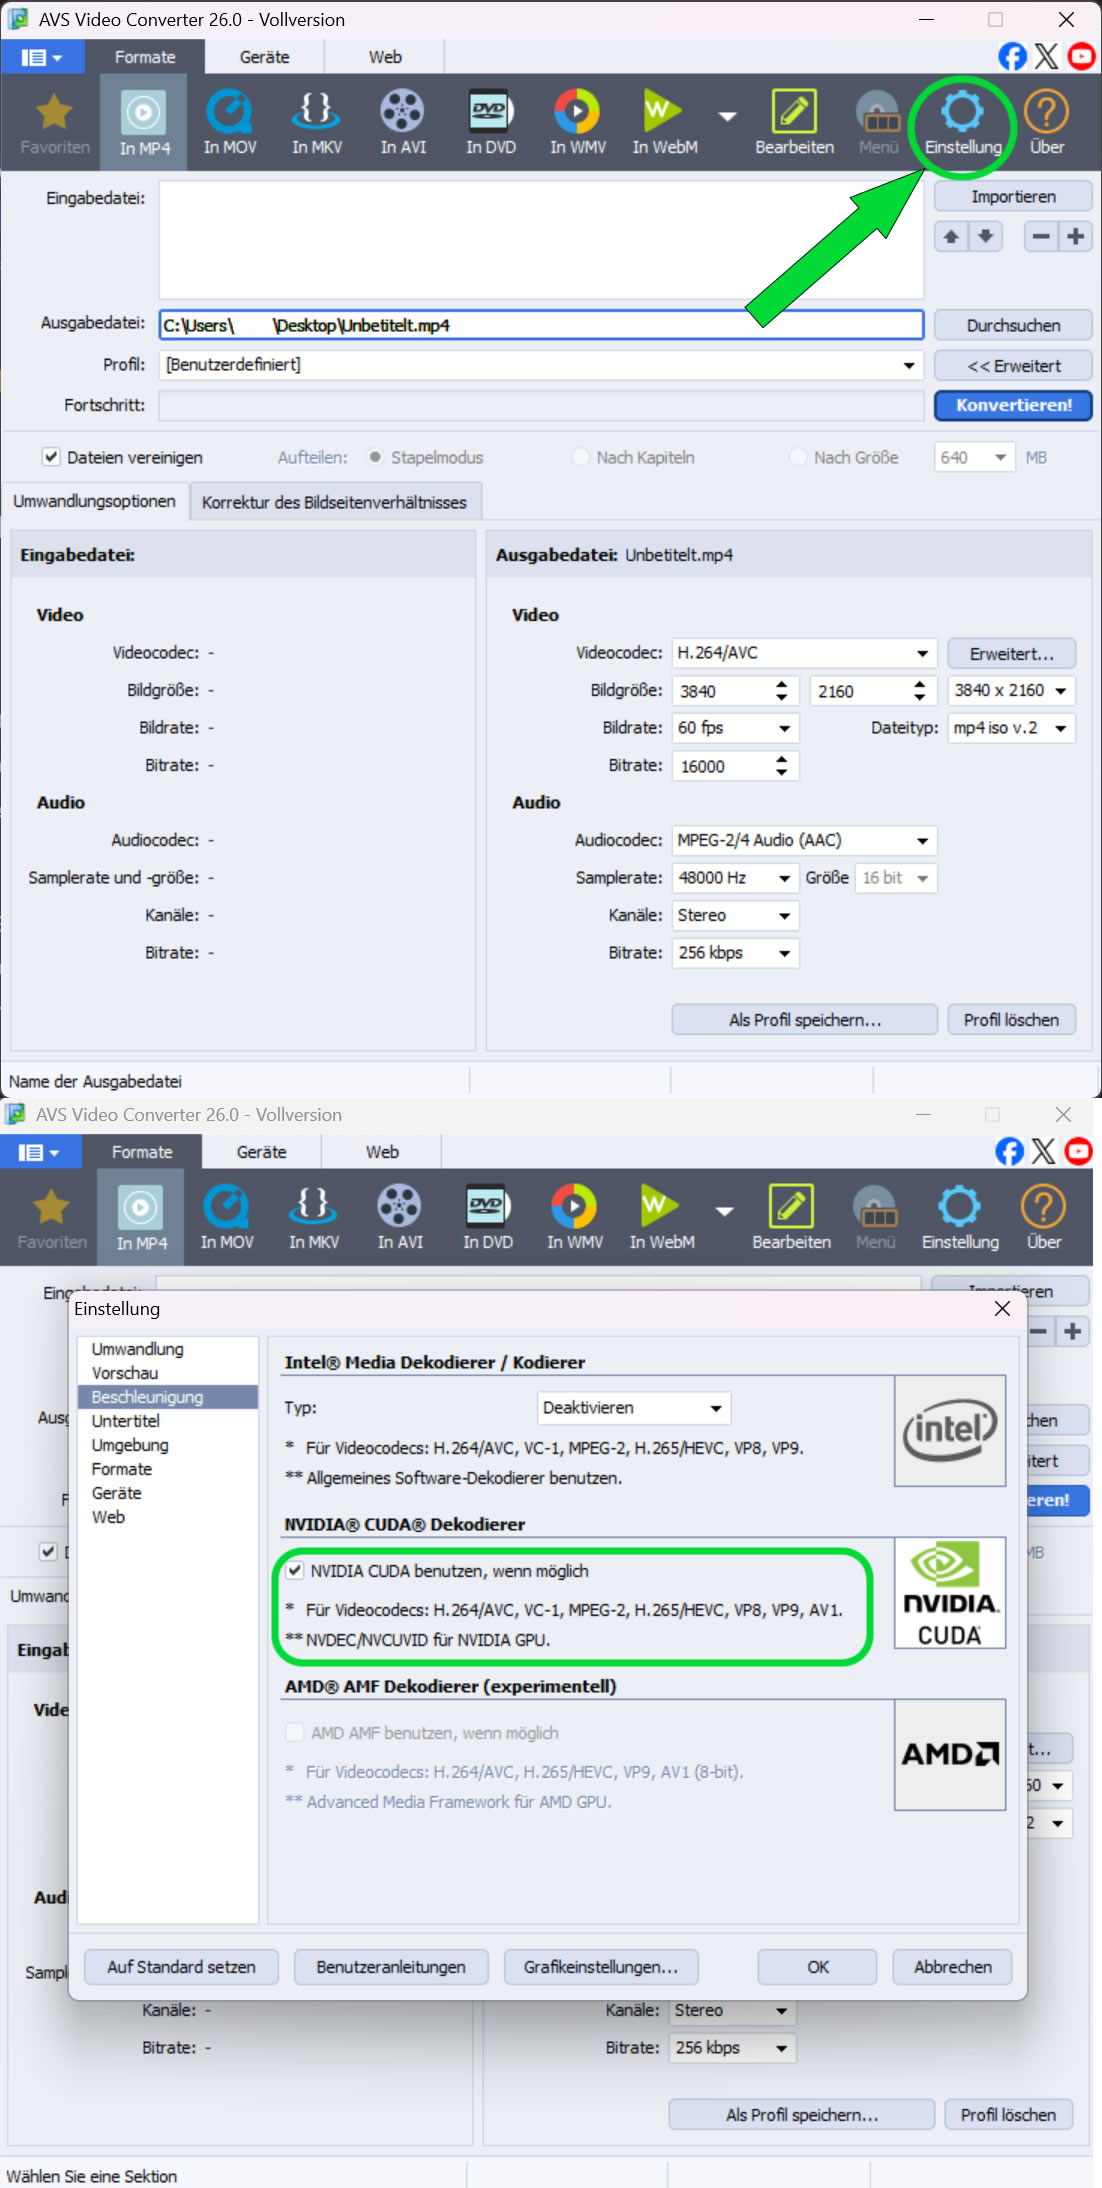The image size is (1102, 2188).
Task: Click In WebM icon behind the Einstellung dialog
Action: pyautogui.click(x=661, y=1218)
